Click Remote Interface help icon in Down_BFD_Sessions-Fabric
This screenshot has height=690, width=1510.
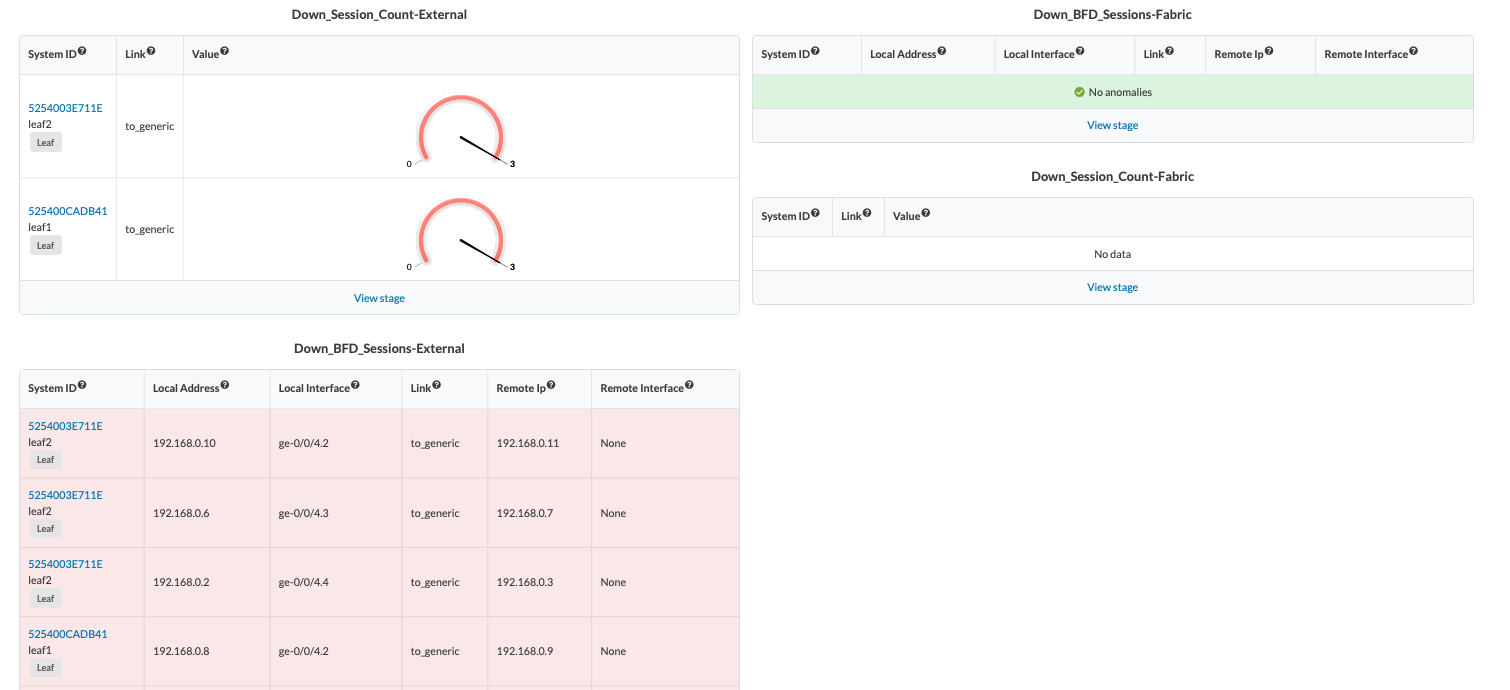(x=1413, y=50)
